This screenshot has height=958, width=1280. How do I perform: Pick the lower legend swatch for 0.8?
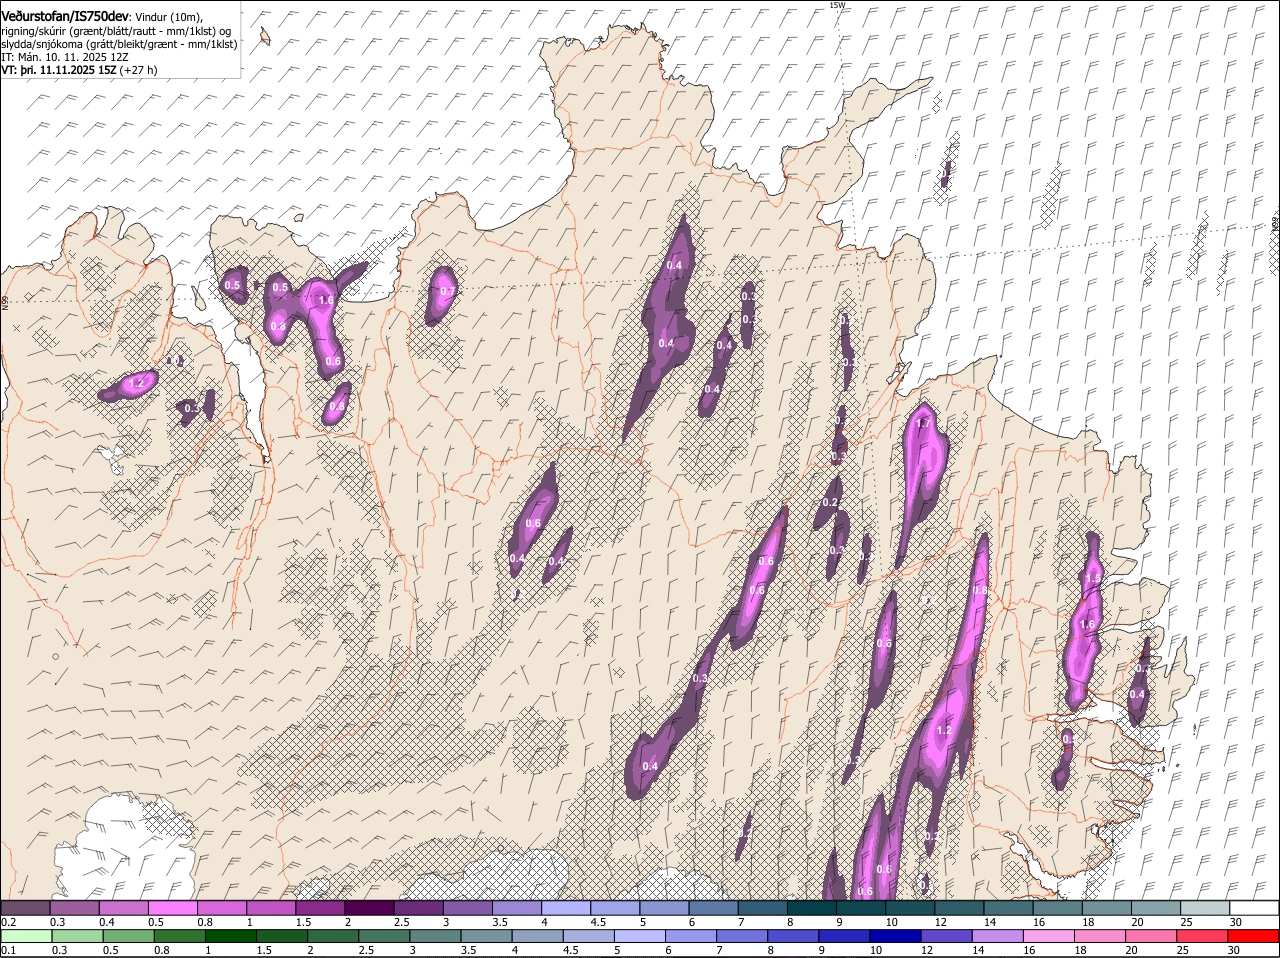coord(180,936)
